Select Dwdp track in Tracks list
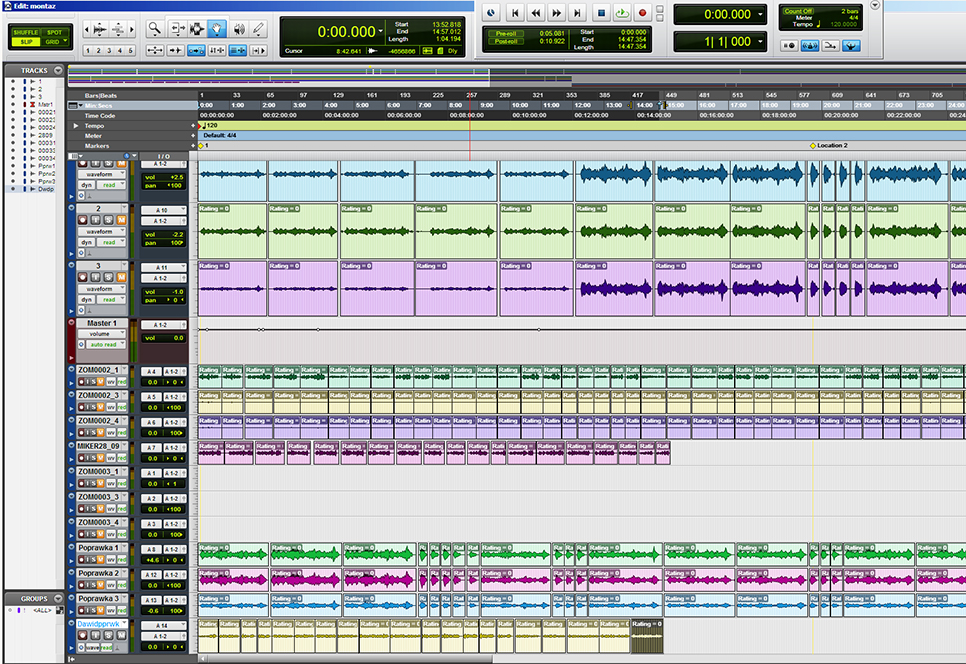The height and width of the screenshot is (664, 966). [47, 188]
